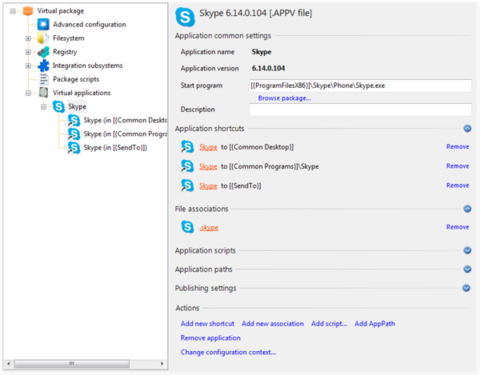Click the Filesystem folder icon
Image resolution: width=480 pixels, height=375 pixels.
point(43,38)
